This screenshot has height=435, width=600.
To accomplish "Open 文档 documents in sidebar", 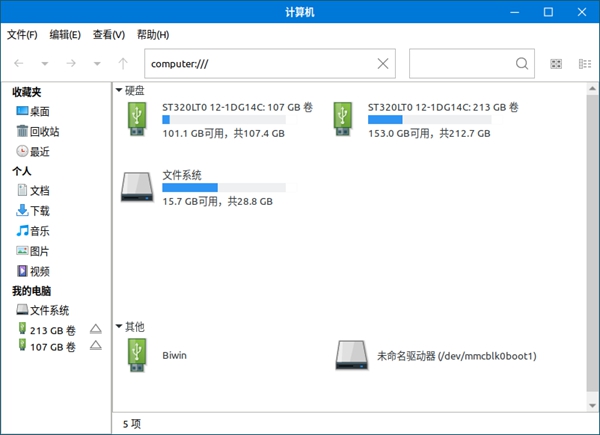I will tap(33, 190).
